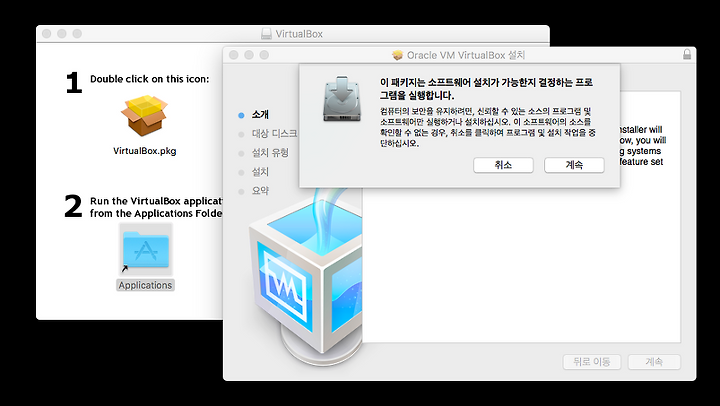Click the Oracle VM VirtualBox 설치 window title
Image resolution: width=720 pixels, height=406 pixels.
[x=466, y=55]
